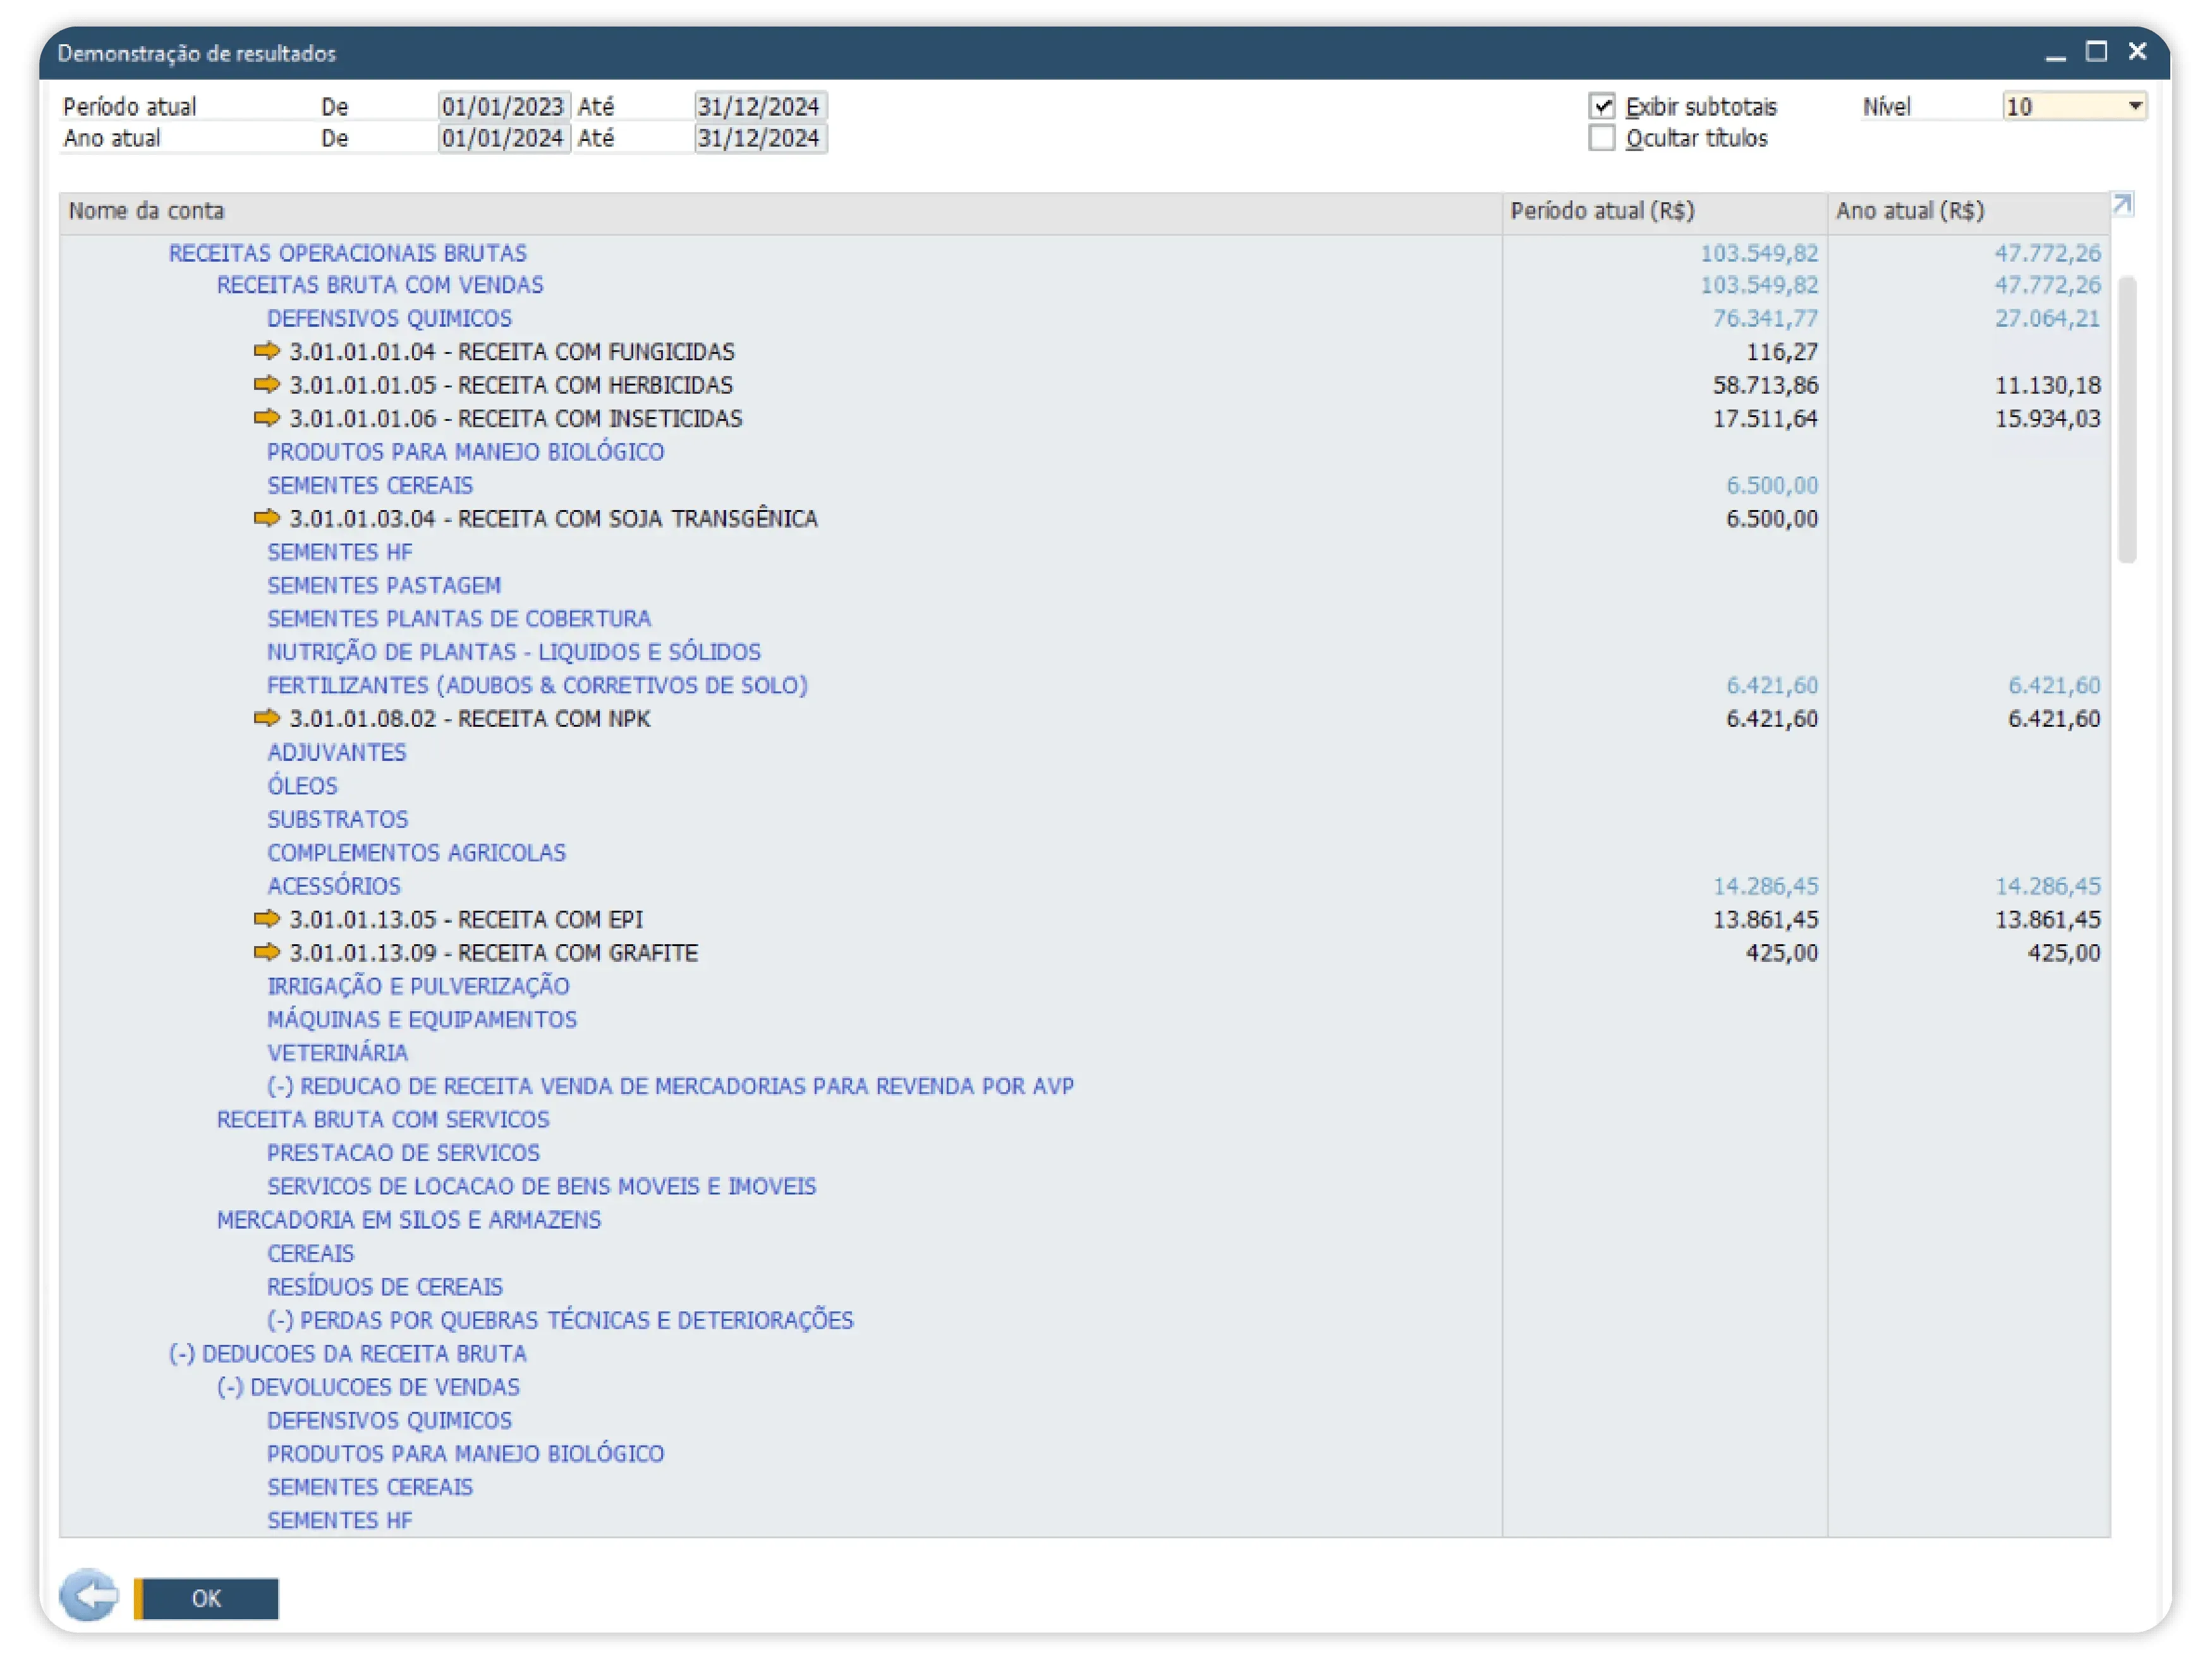Uncheck the Exibir subtotais checkbox
2212x1659 pixels.
click(x=1602, y=106)
